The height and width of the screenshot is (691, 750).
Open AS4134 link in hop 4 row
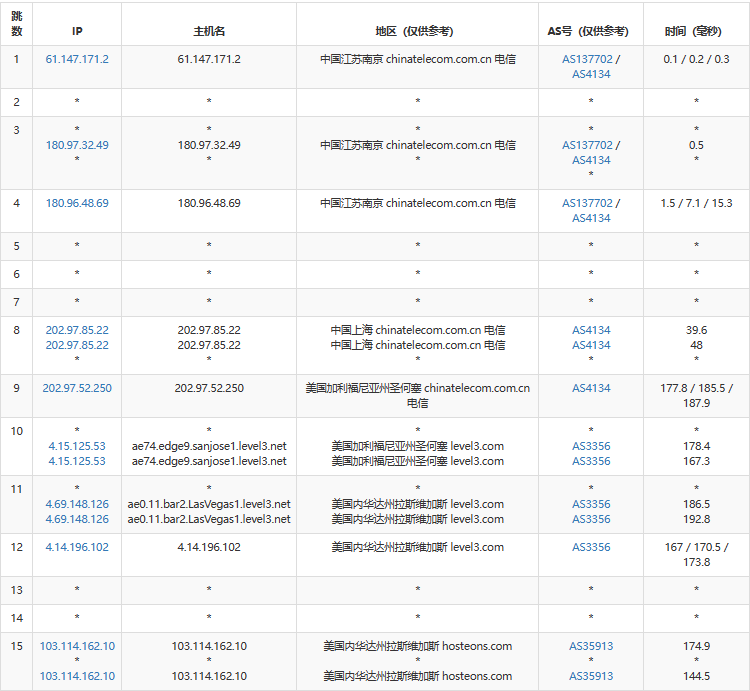pos(591,218)
